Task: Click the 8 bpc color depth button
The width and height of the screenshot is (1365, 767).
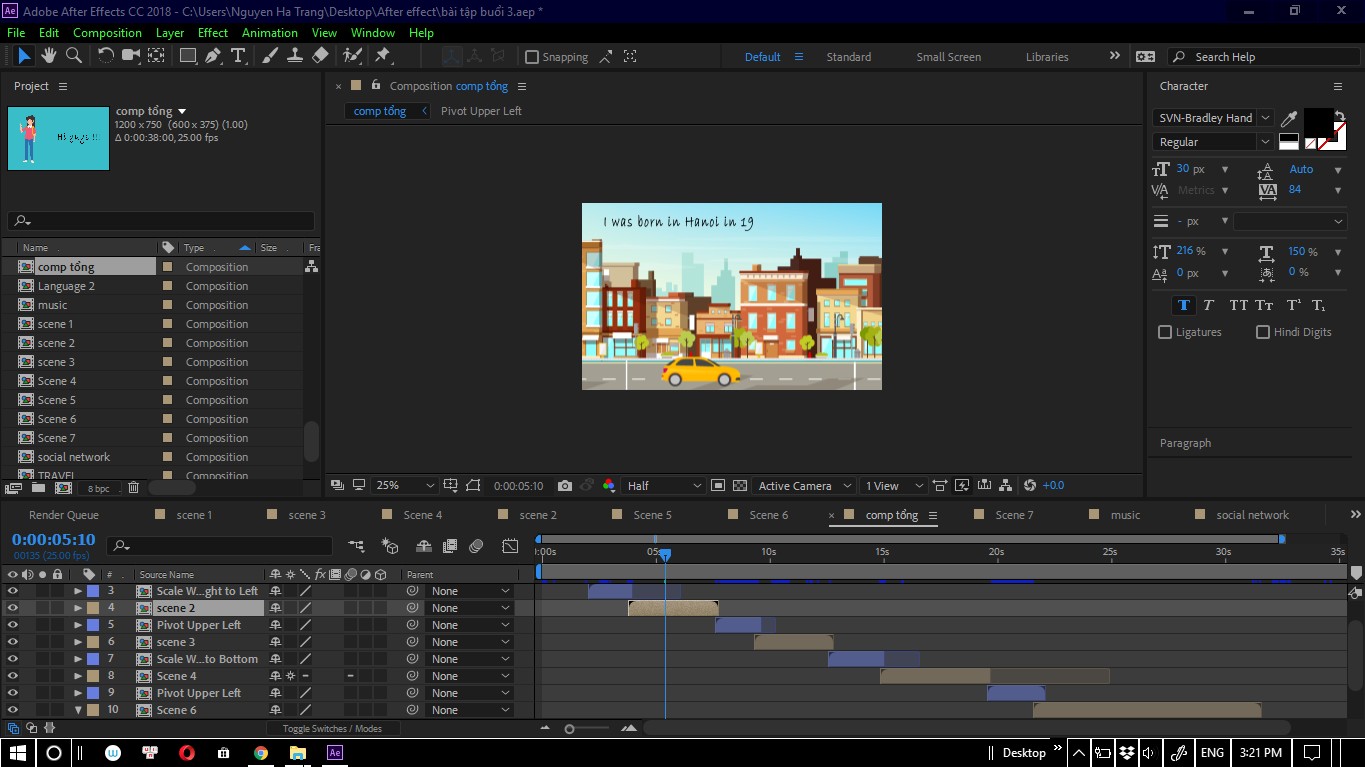Action: (99, 488)
